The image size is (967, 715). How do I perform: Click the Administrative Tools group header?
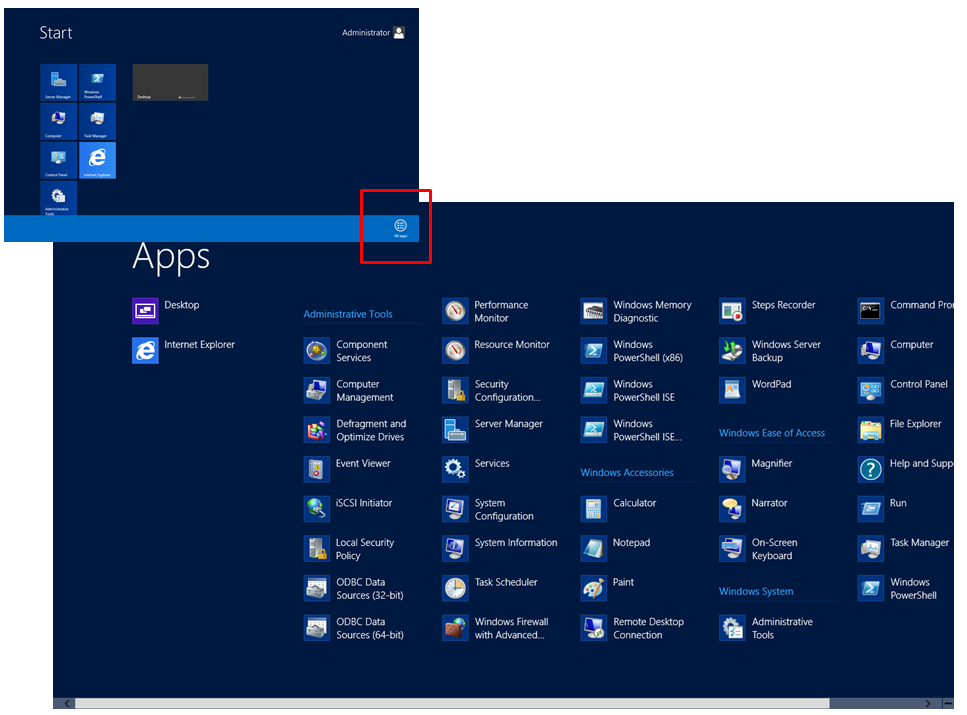348,314
